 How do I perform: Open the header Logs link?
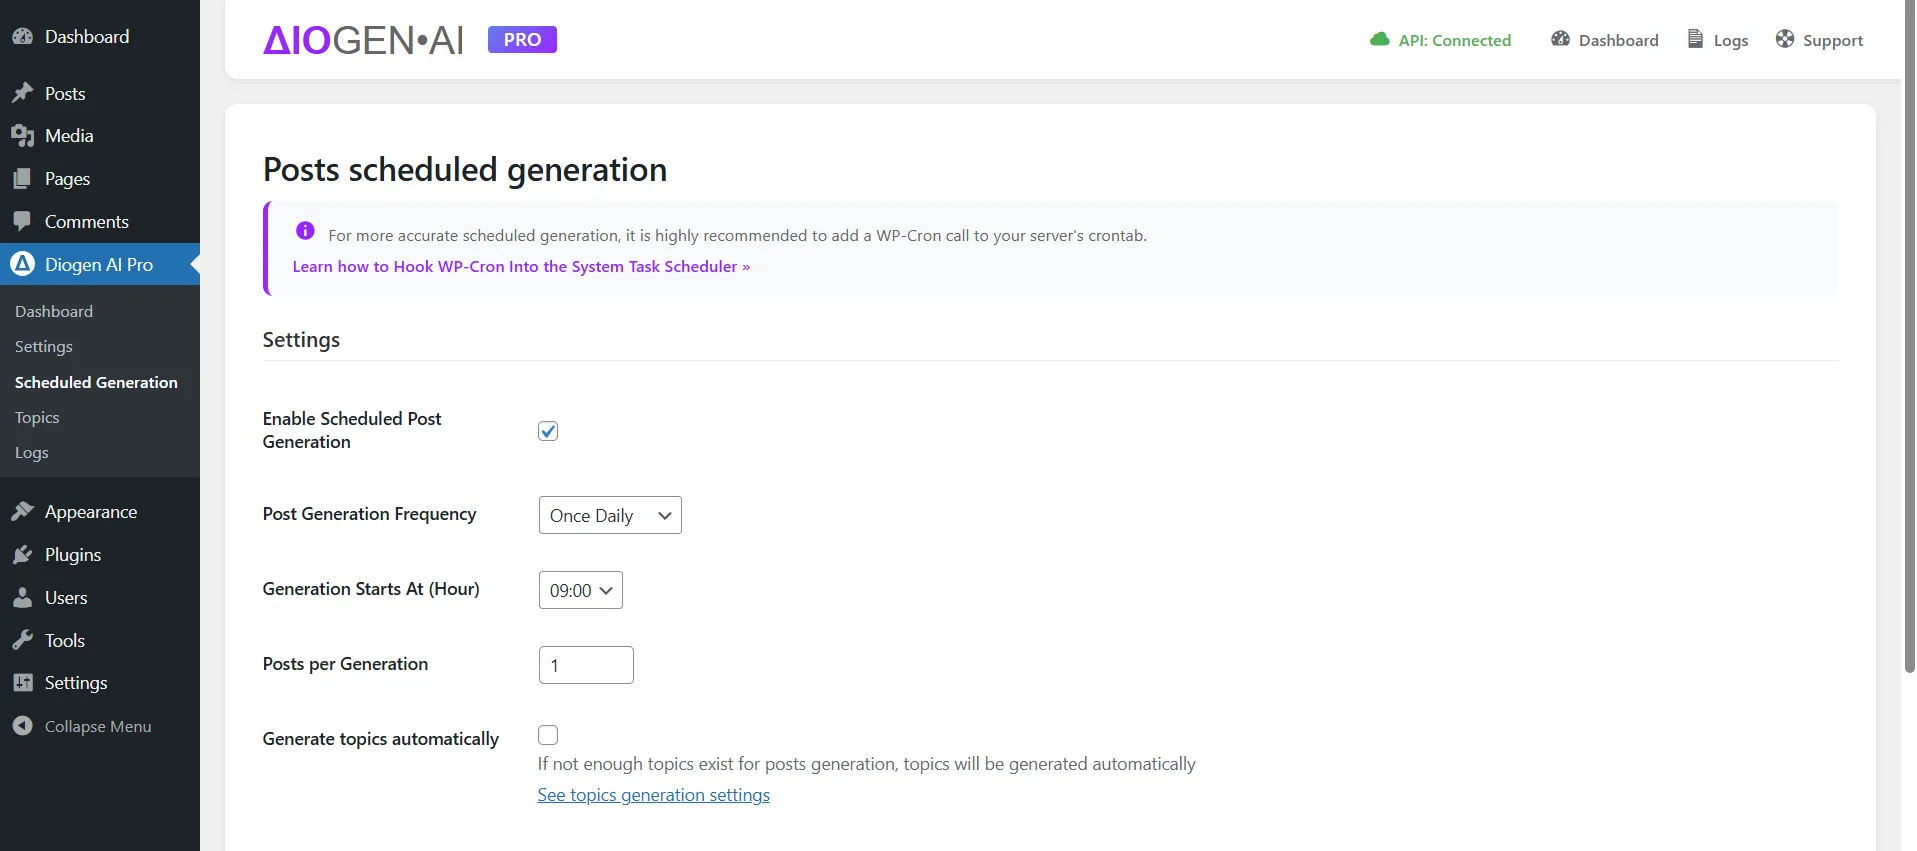point(1718,40)
